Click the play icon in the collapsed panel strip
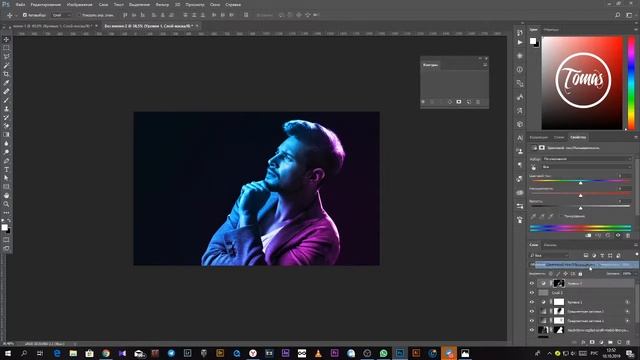Viewport: 640px width, 360px height. tap(520, 42)
